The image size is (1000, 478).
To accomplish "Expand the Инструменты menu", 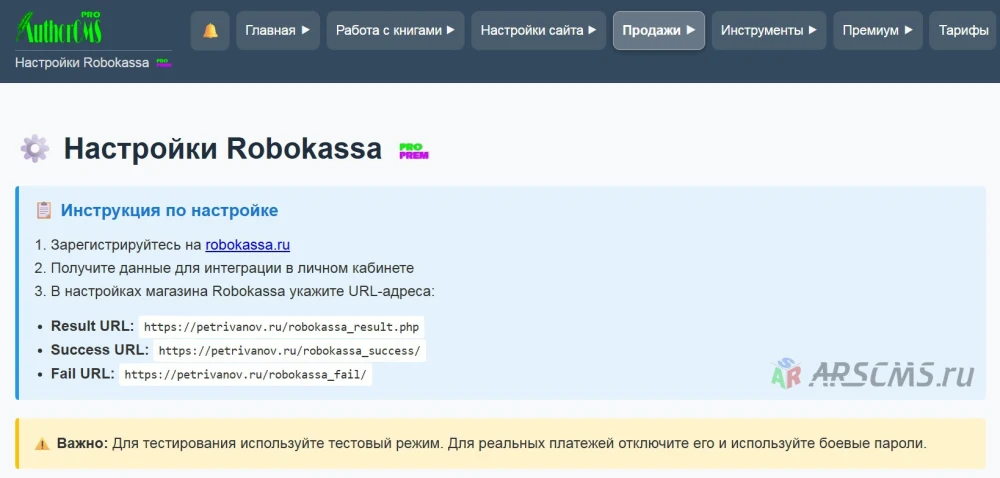I will coord(768,31).
